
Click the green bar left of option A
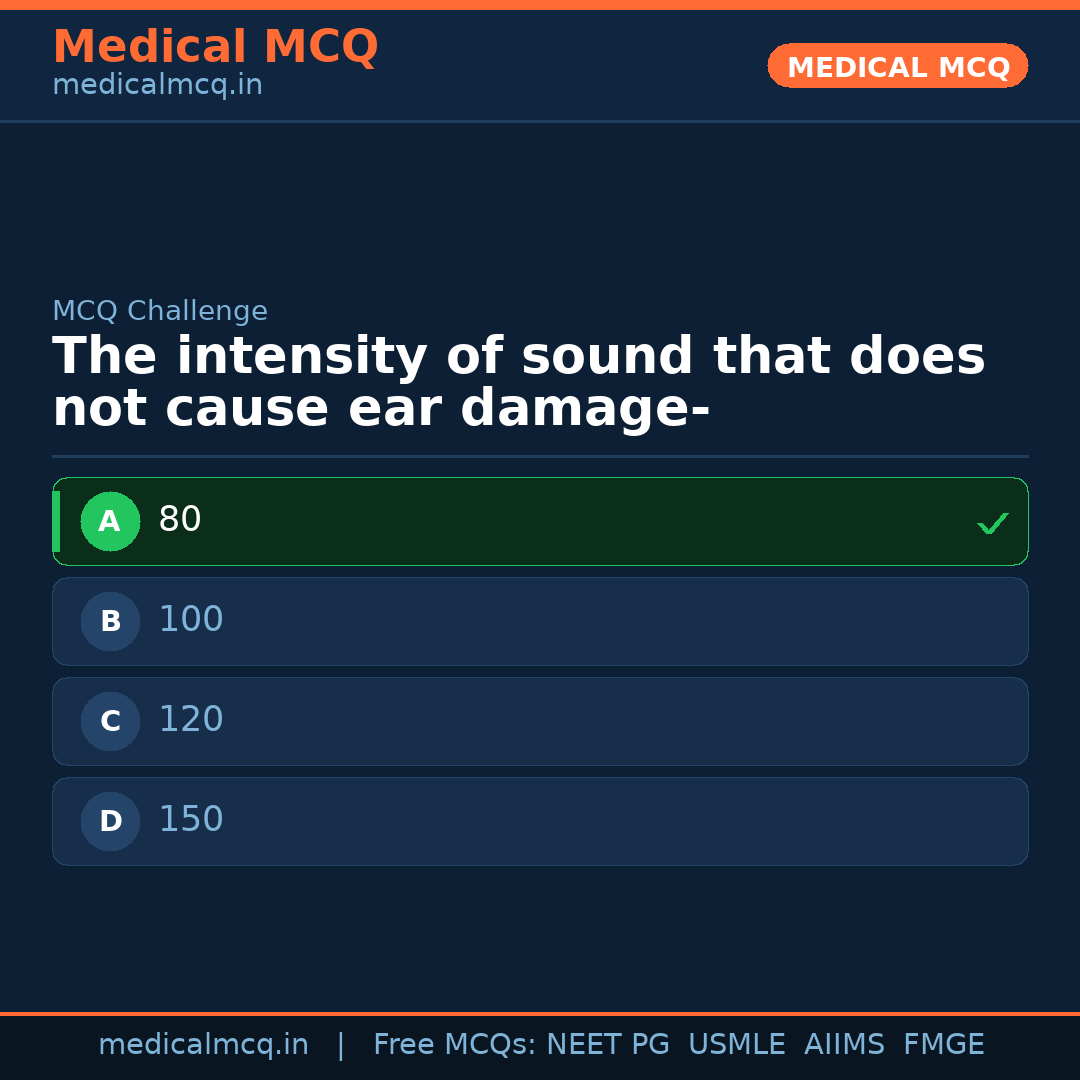click(56, 521)
